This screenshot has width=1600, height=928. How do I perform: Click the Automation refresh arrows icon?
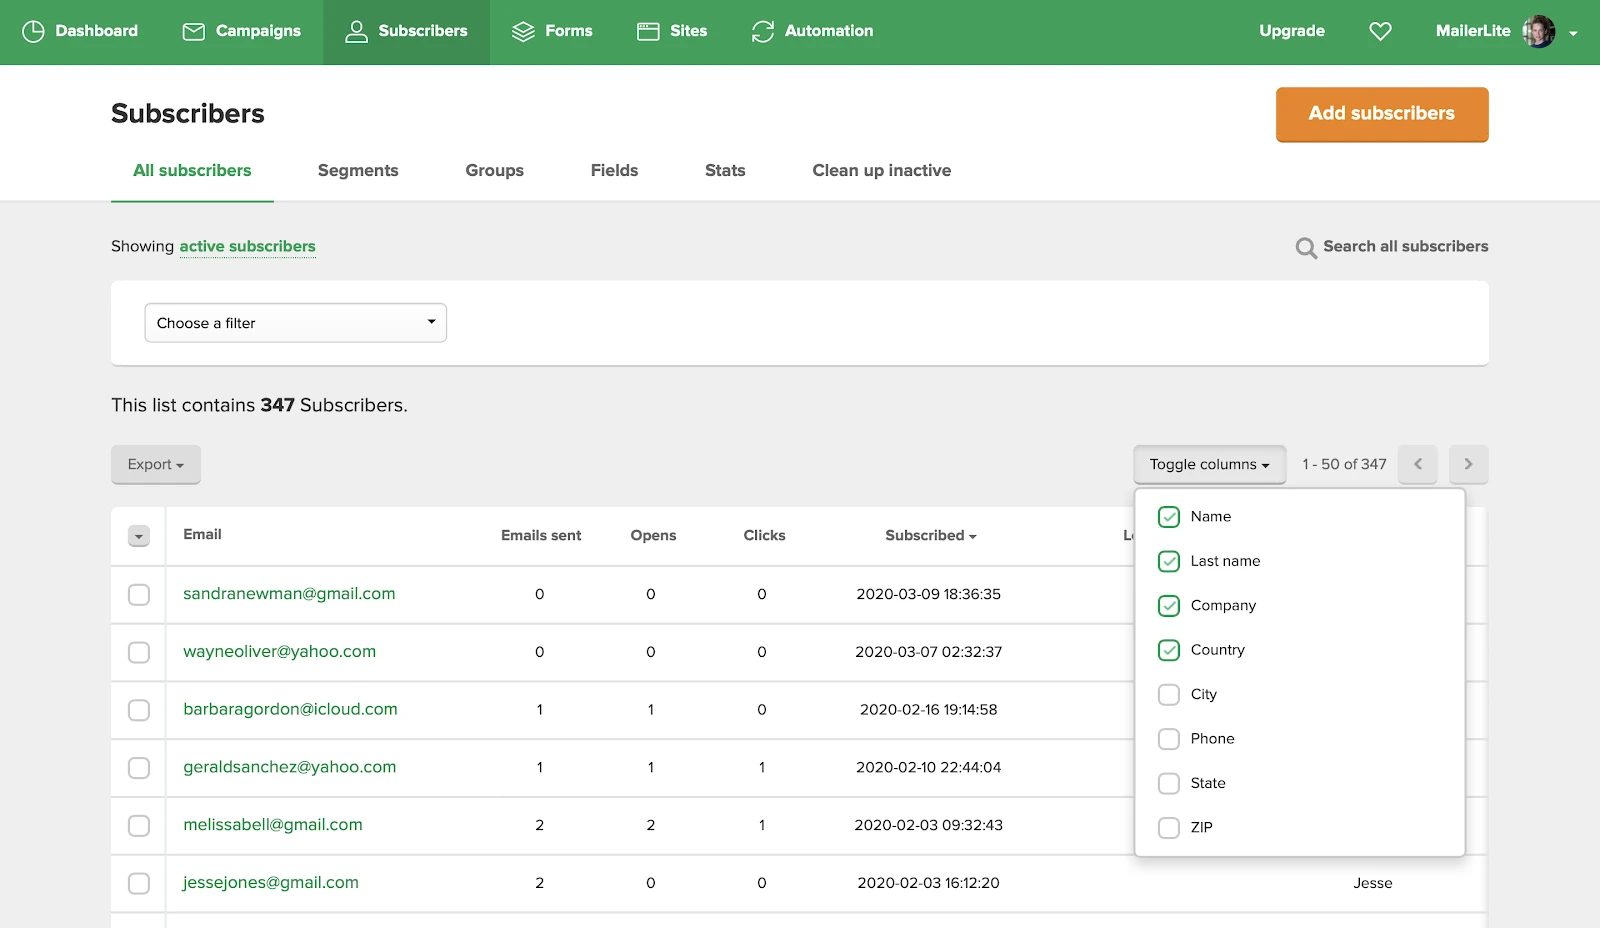coord(763,32)
